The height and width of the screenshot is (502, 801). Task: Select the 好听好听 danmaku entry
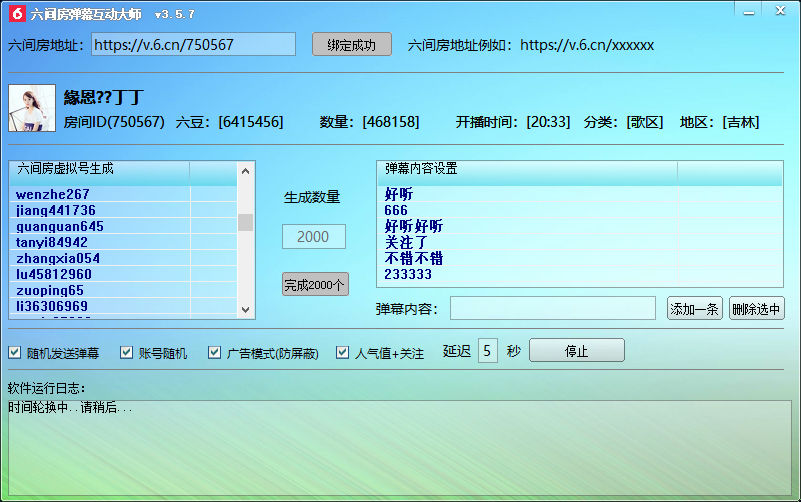click(580, 226)
